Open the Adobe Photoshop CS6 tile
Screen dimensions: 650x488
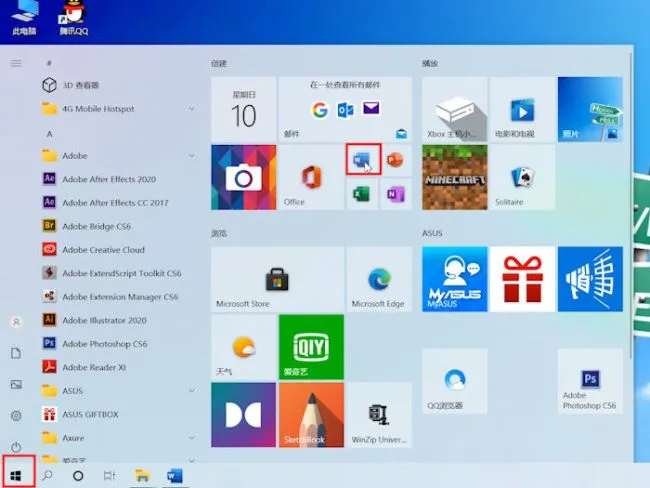tap(590, 381)
